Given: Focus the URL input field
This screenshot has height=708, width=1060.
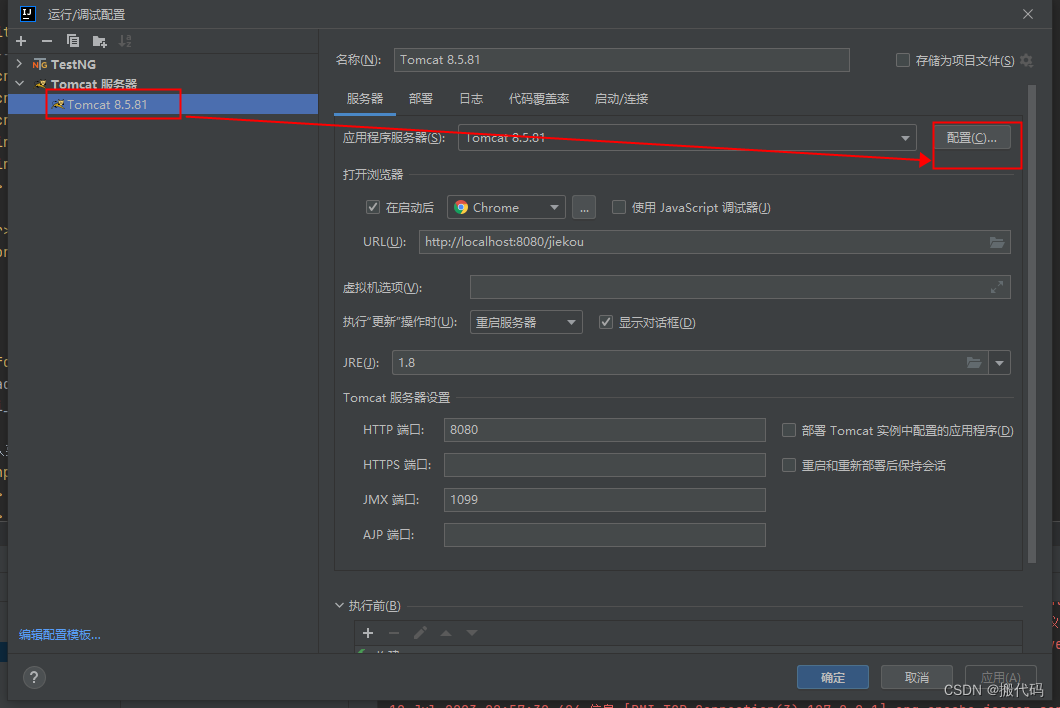Looking at the screenshot, I should [x=715, y=242].
